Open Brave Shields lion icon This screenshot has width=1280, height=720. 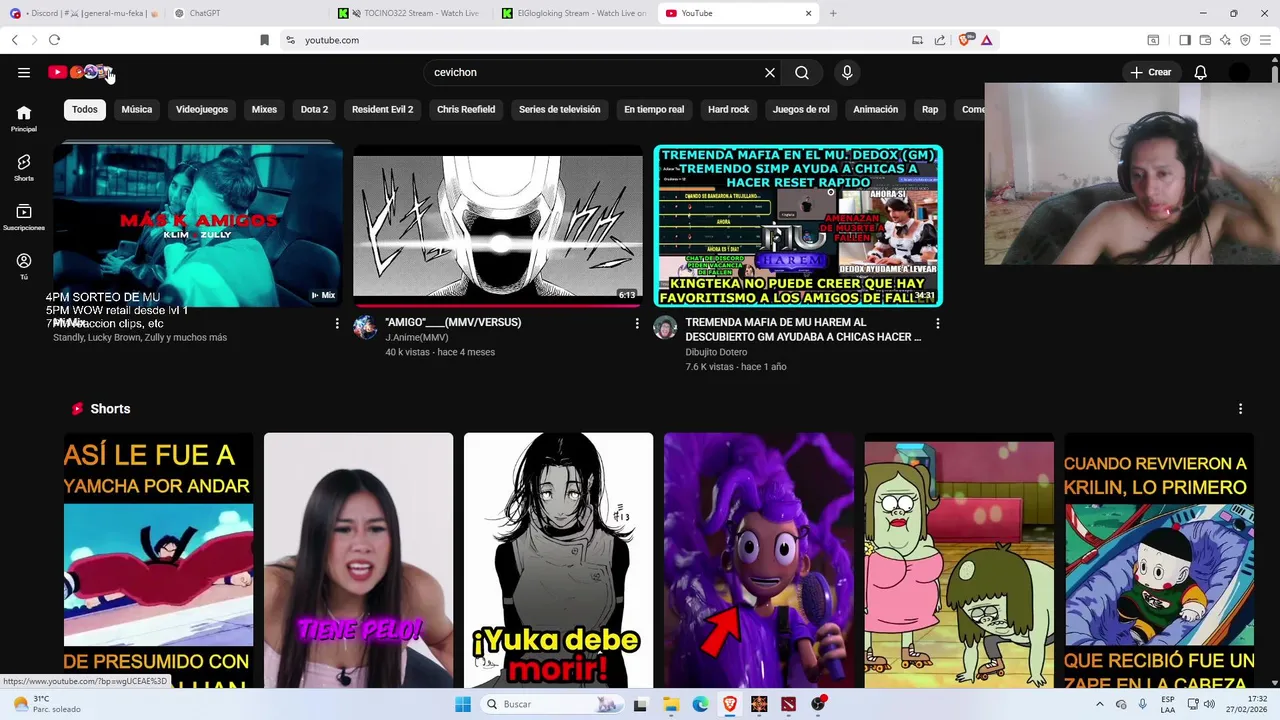click(x=965, y=40)
